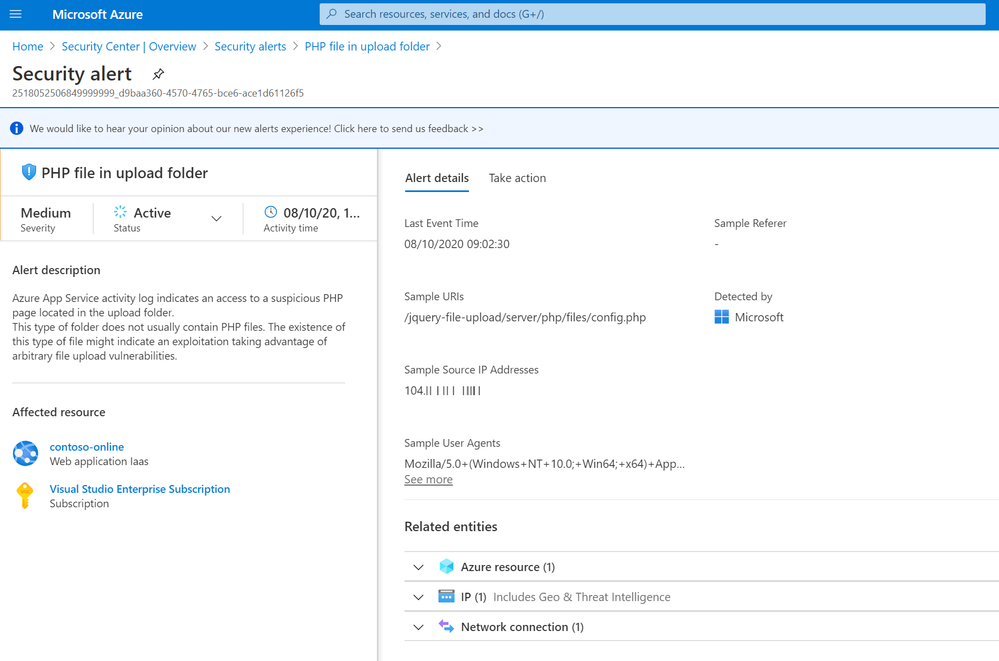The image size is (999, 661).
Task: Show full user agent via See more
Action: click(x=428, y=479)
